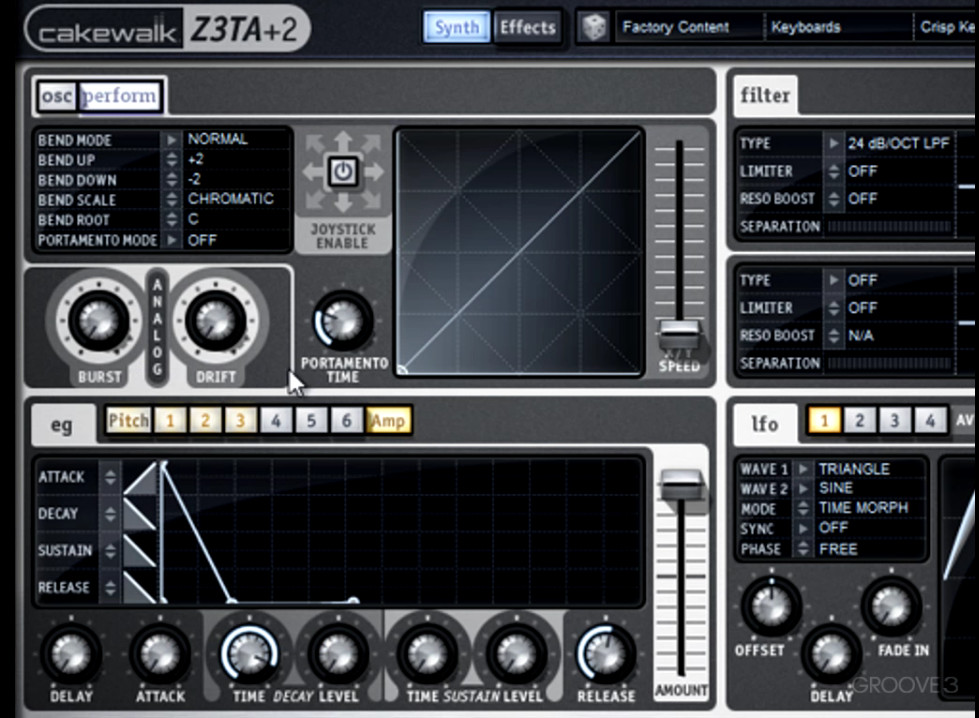Screen dimensions: 979x718
Task: Click the envelope Delay knob
Action: coord(70,654)
